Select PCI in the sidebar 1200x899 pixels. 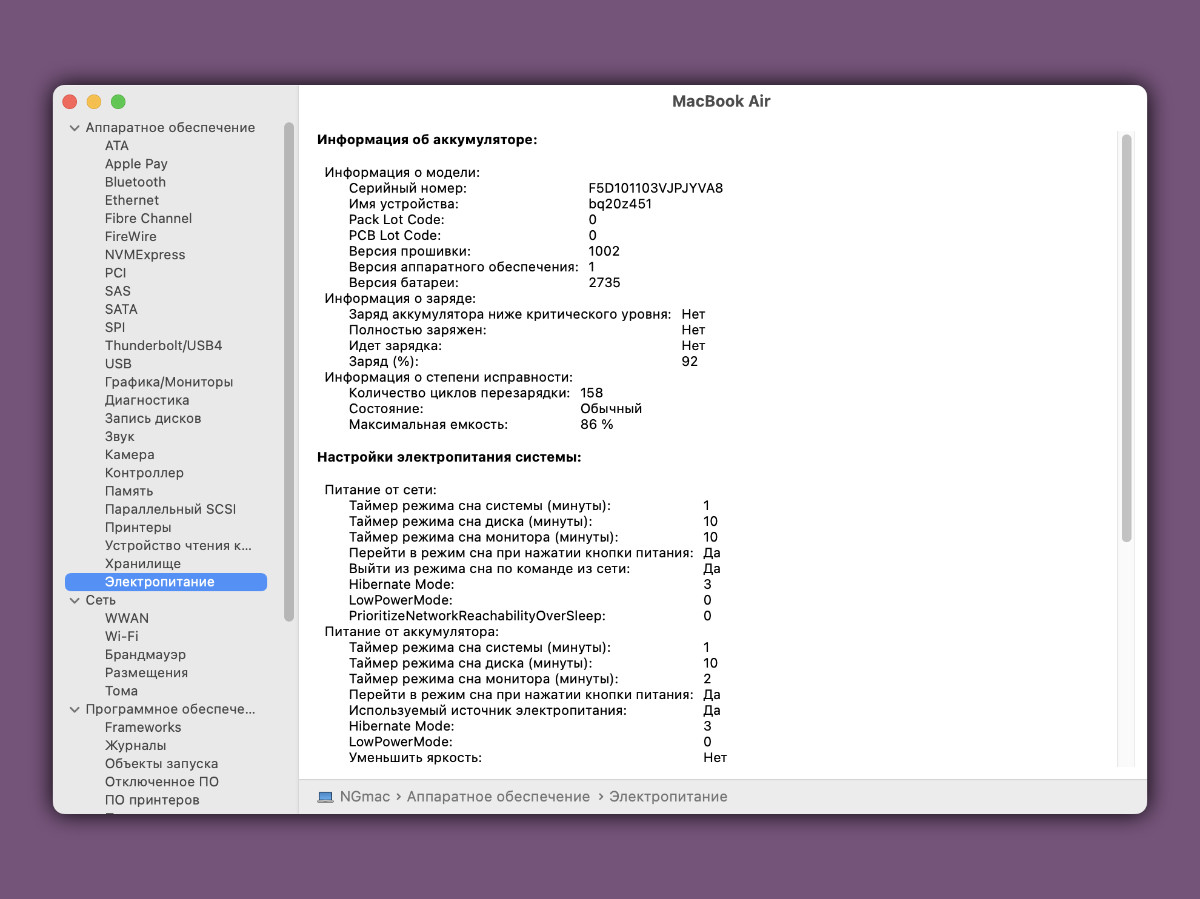[116, 273]
